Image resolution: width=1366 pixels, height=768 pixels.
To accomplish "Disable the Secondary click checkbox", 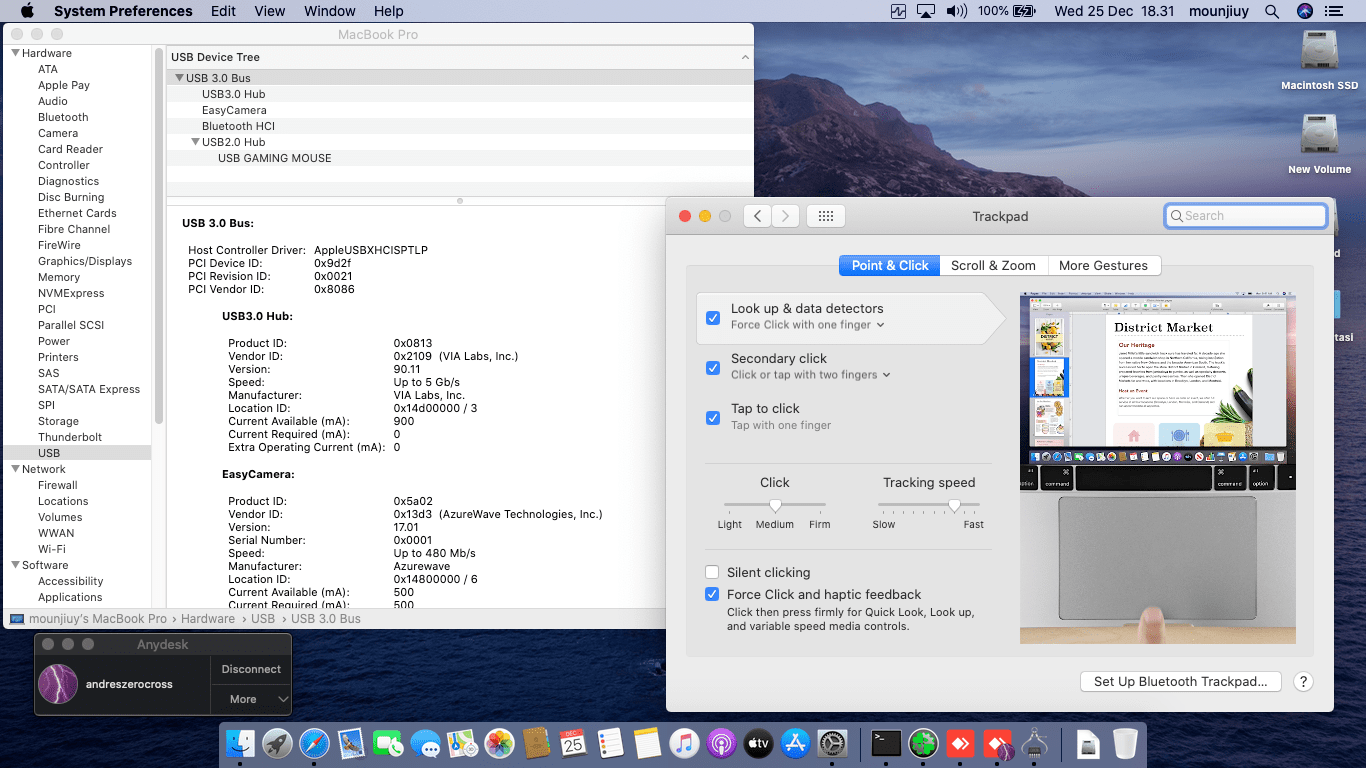I will click(713, 368).
